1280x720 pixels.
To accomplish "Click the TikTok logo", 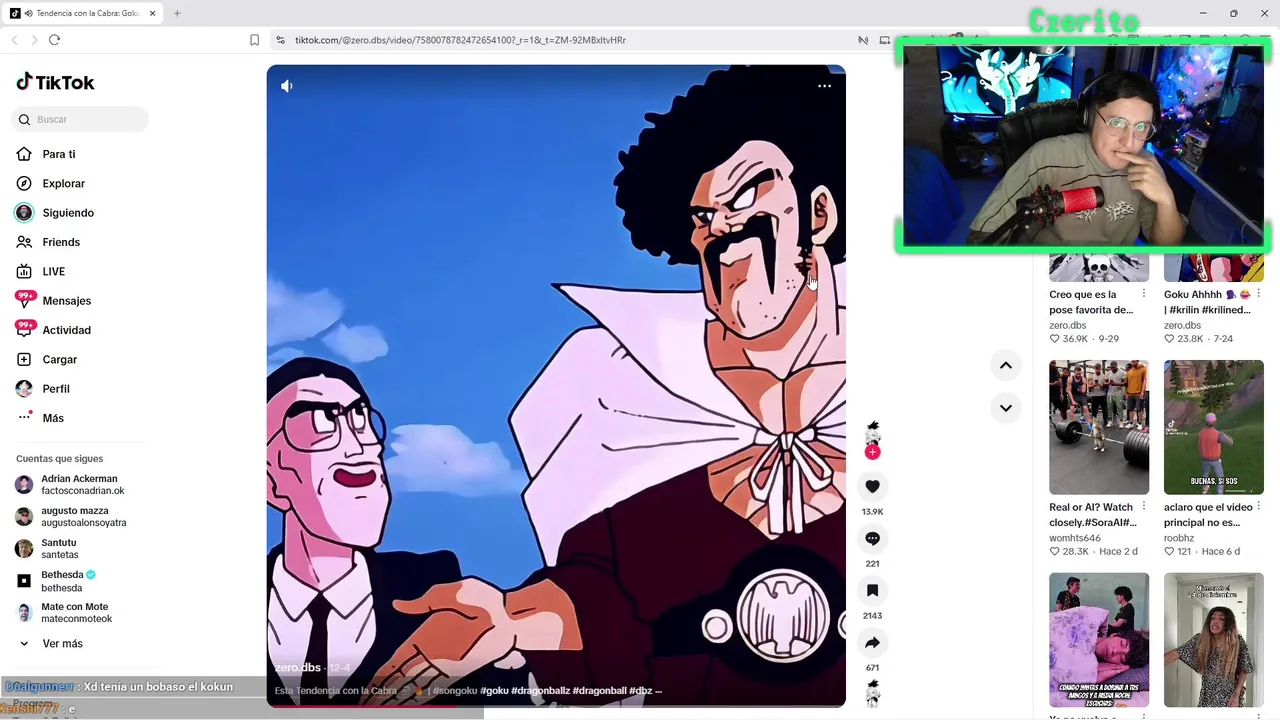I will click(56, 82).
